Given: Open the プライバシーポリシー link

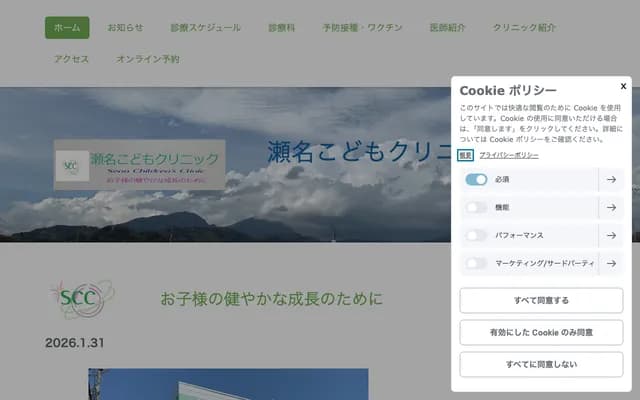Looking at the screenshot, I should point(509,156).
